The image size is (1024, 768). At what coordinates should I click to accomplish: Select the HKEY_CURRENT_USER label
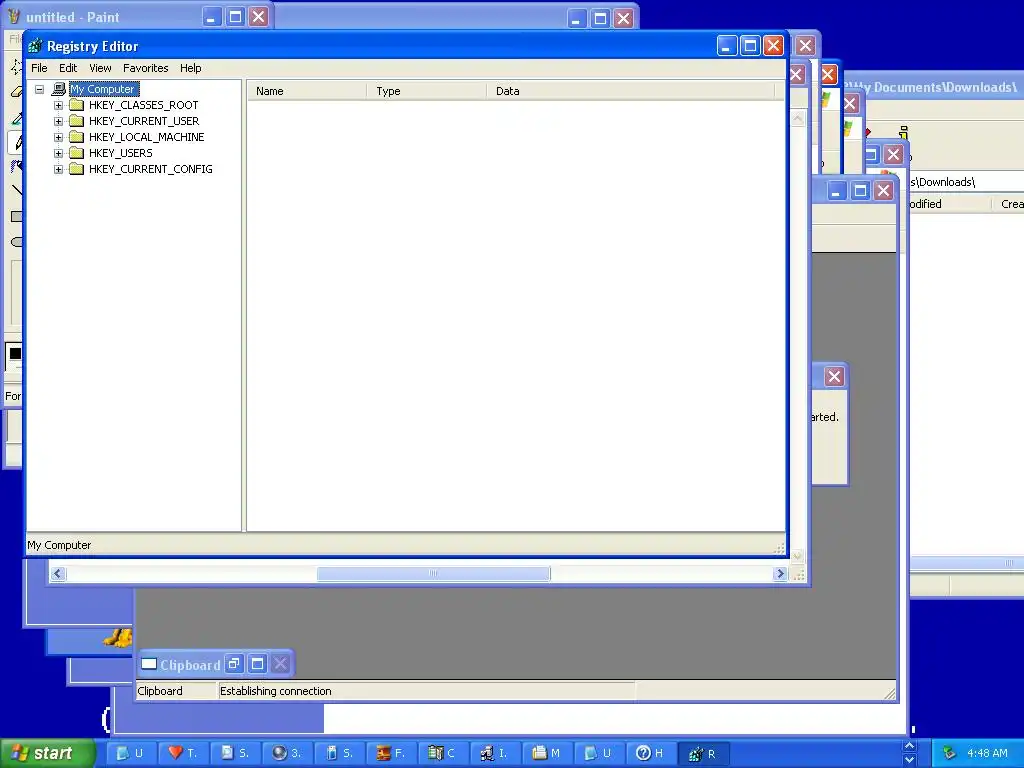[144, 121]
